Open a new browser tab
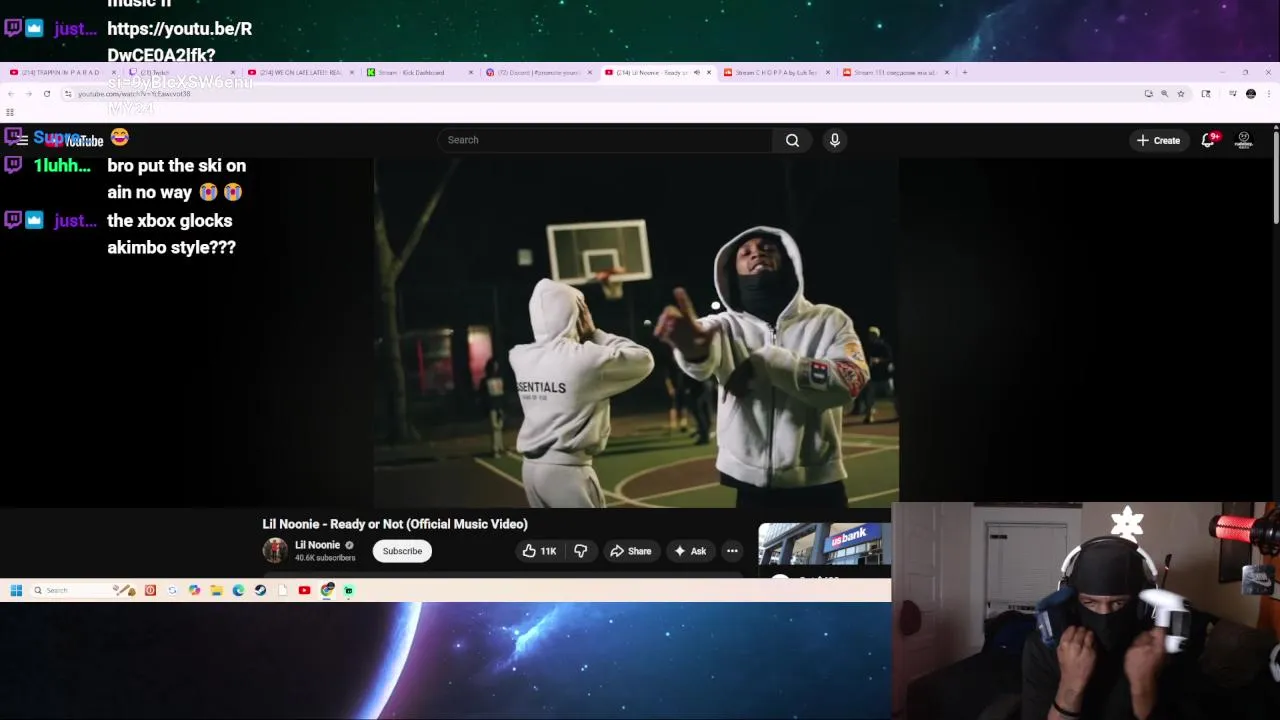Screen dimensions: 1280x720 964,72
